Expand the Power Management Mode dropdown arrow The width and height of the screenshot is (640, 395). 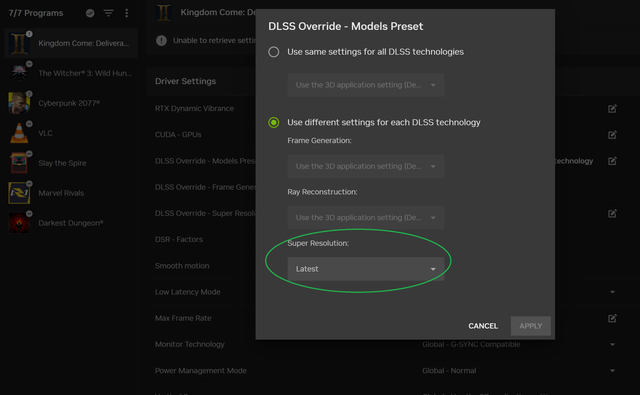tap(612, 371)
